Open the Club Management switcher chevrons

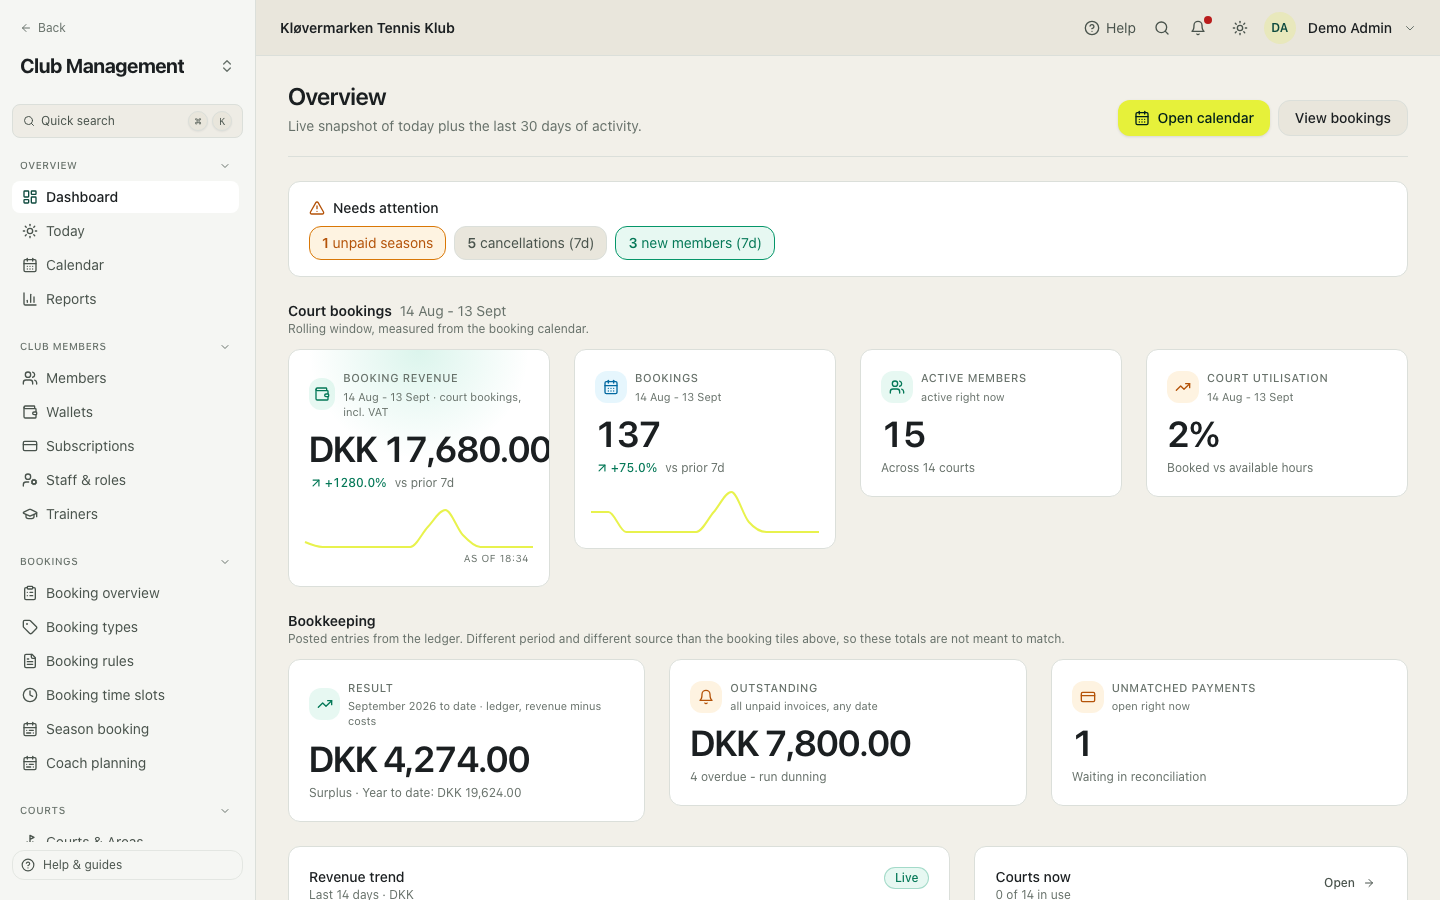(x=227, y=66)
